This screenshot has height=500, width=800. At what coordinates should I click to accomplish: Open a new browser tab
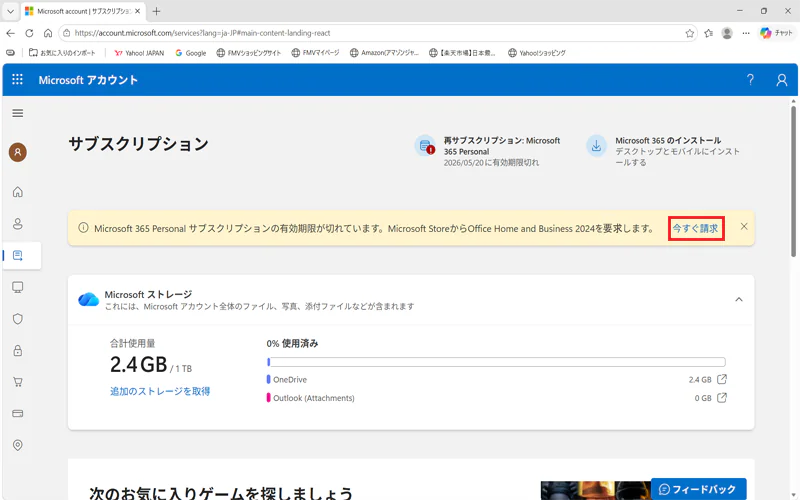click(x=157, y=11)
